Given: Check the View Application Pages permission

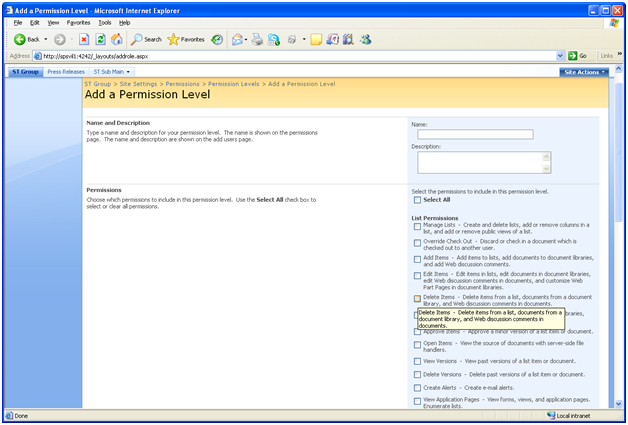Looking at the screenshot, I should (417, 401).
